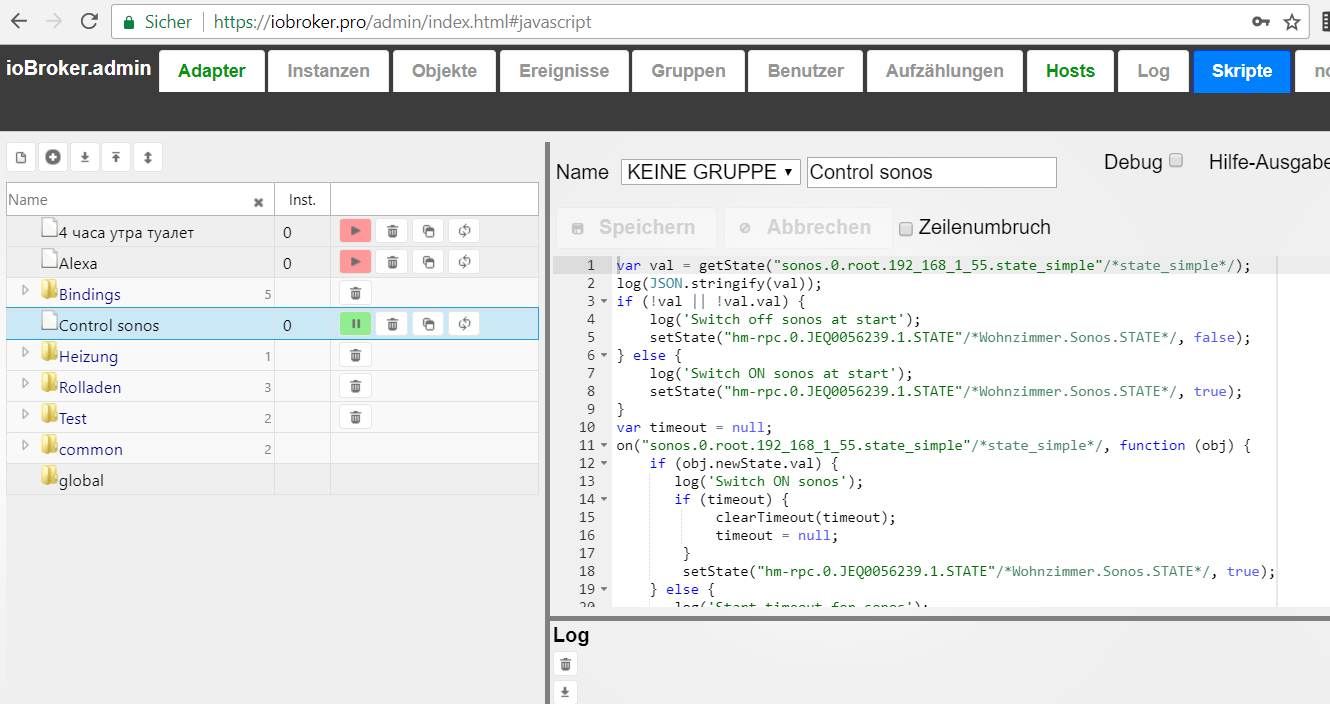Enable the Debug checkbox
1330x704 pixels.
coord(1176,161)
